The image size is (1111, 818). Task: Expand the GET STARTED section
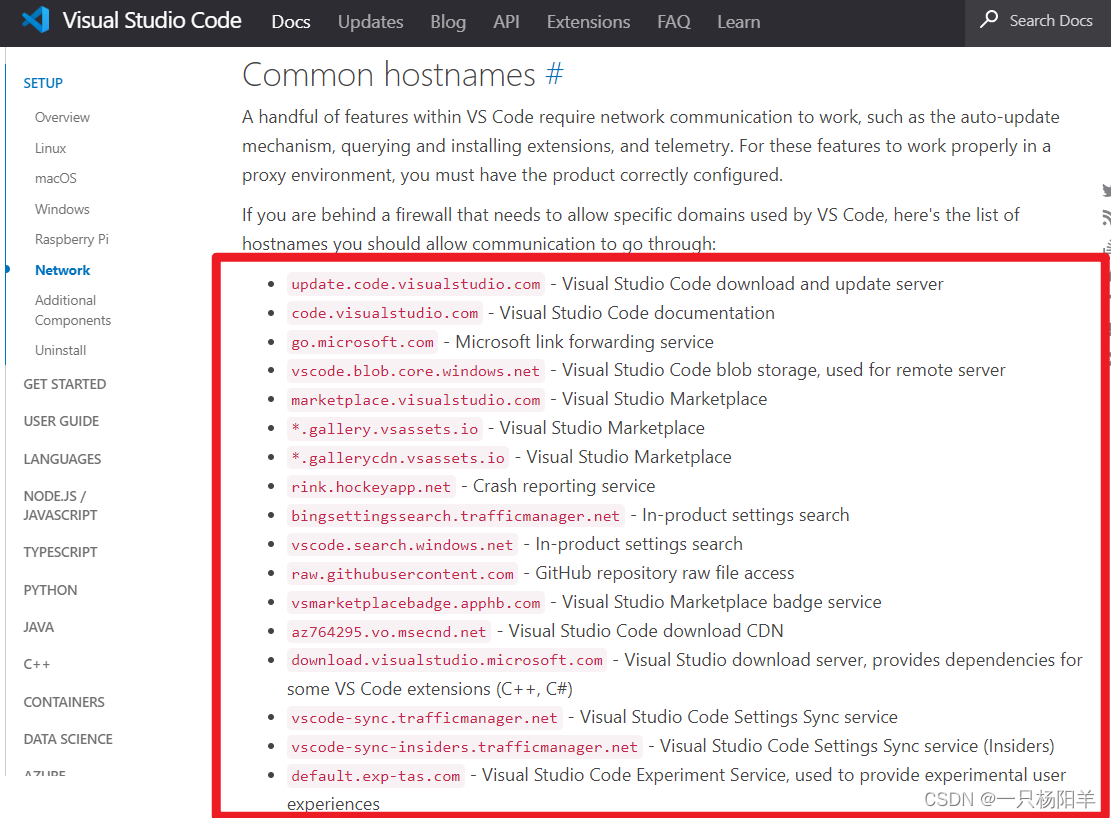coord(64,384)
